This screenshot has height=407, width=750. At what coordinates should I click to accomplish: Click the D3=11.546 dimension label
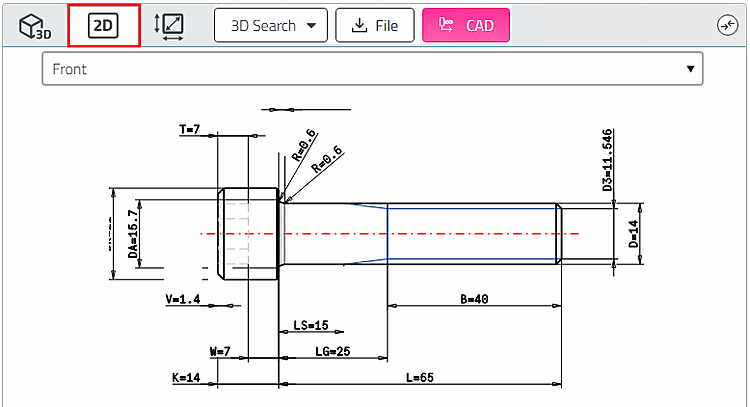coord(607,160)
